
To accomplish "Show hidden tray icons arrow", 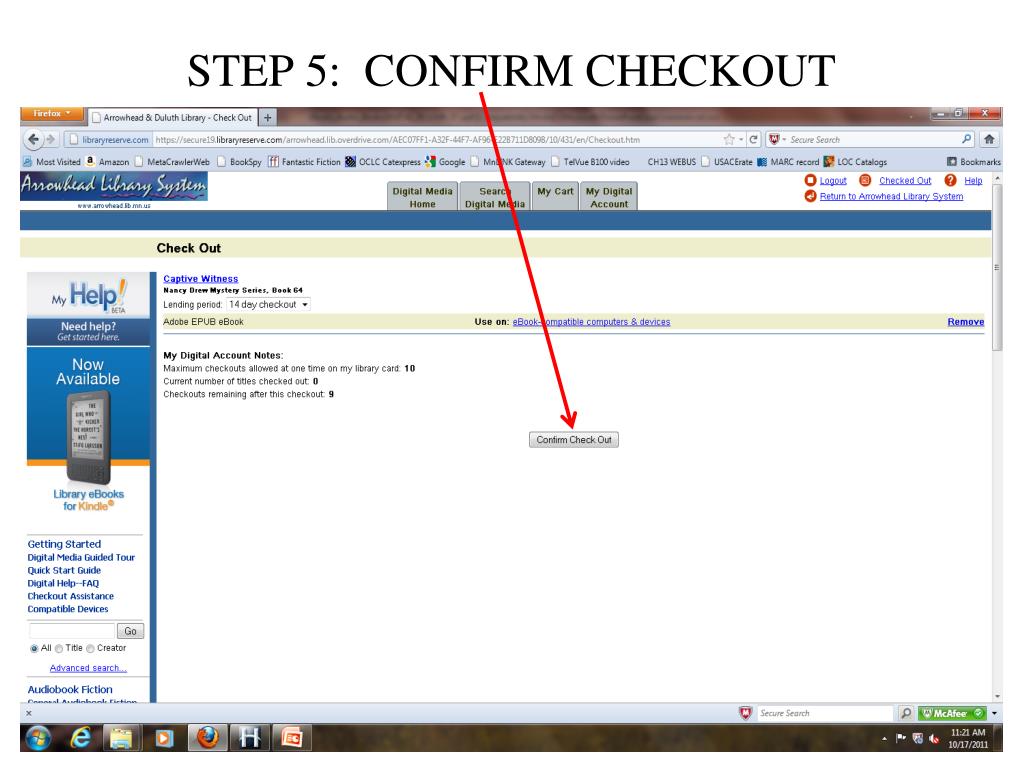I will coord(885,739).
